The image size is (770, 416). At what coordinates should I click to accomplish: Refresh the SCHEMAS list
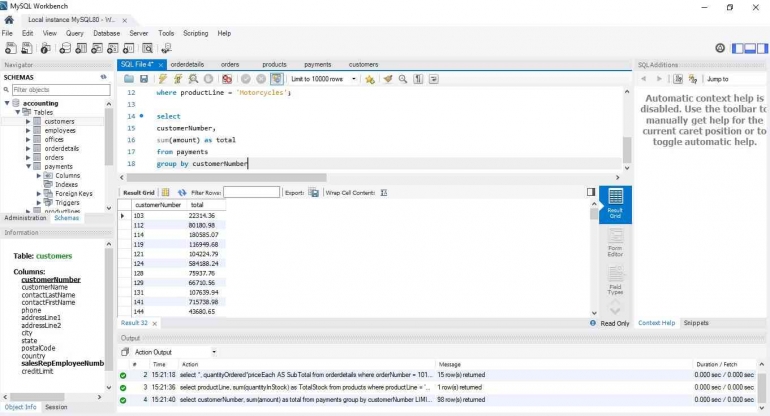(x=104, y=77)
